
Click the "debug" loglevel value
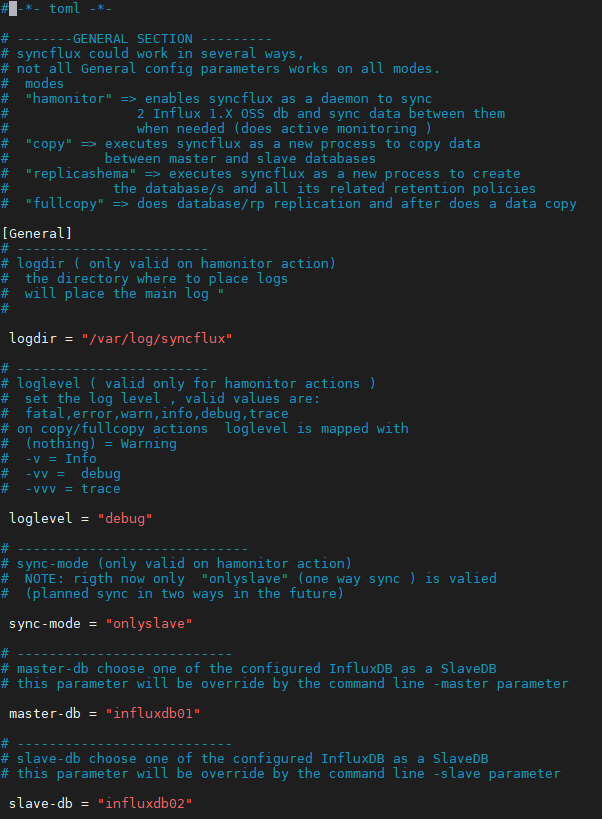[x=125, y=519]
